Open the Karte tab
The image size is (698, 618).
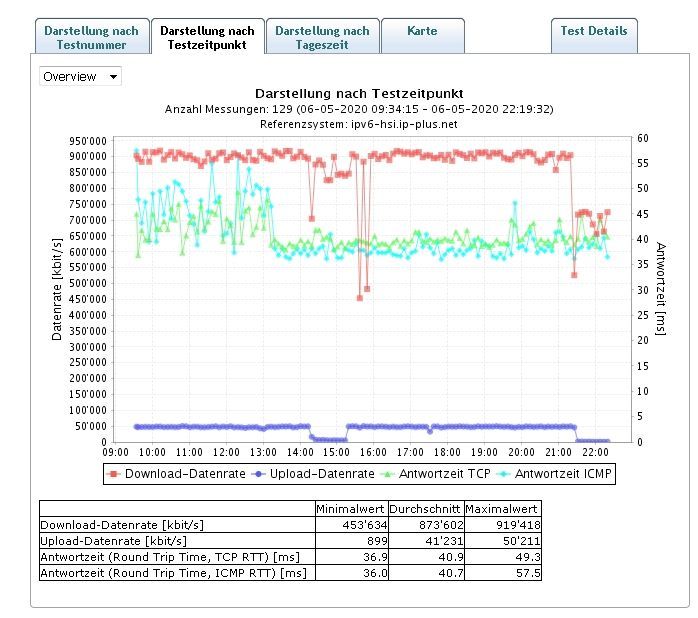422,36
